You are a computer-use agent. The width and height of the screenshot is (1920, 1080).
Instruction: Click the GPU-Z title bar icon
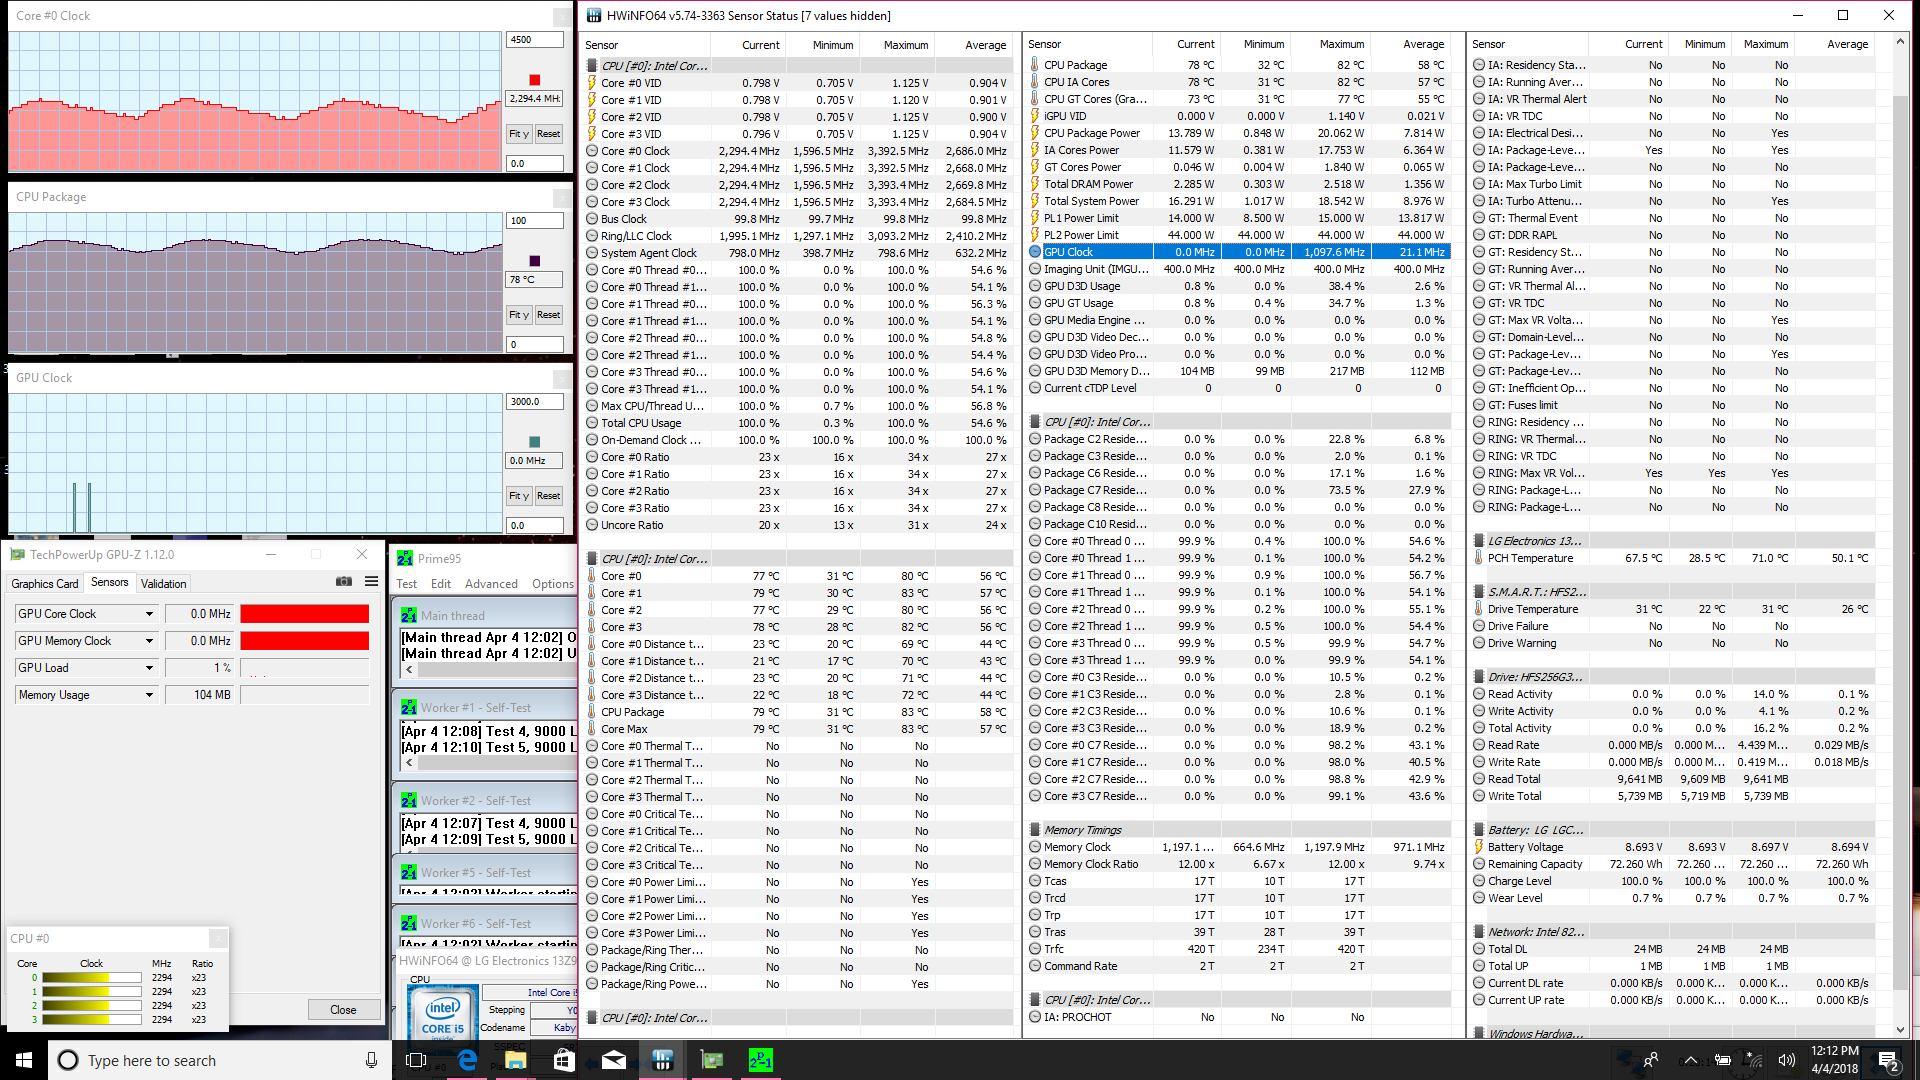[18, 554]
